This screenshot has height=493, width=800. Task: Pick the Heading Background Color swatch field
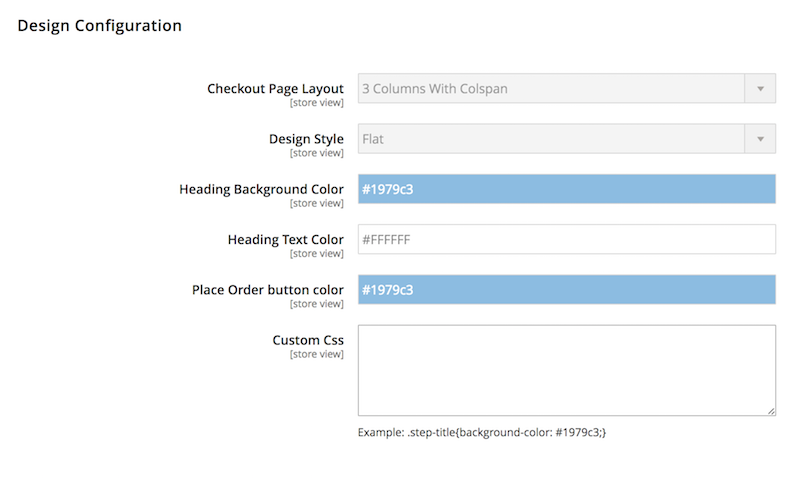(x=567, y=189)
